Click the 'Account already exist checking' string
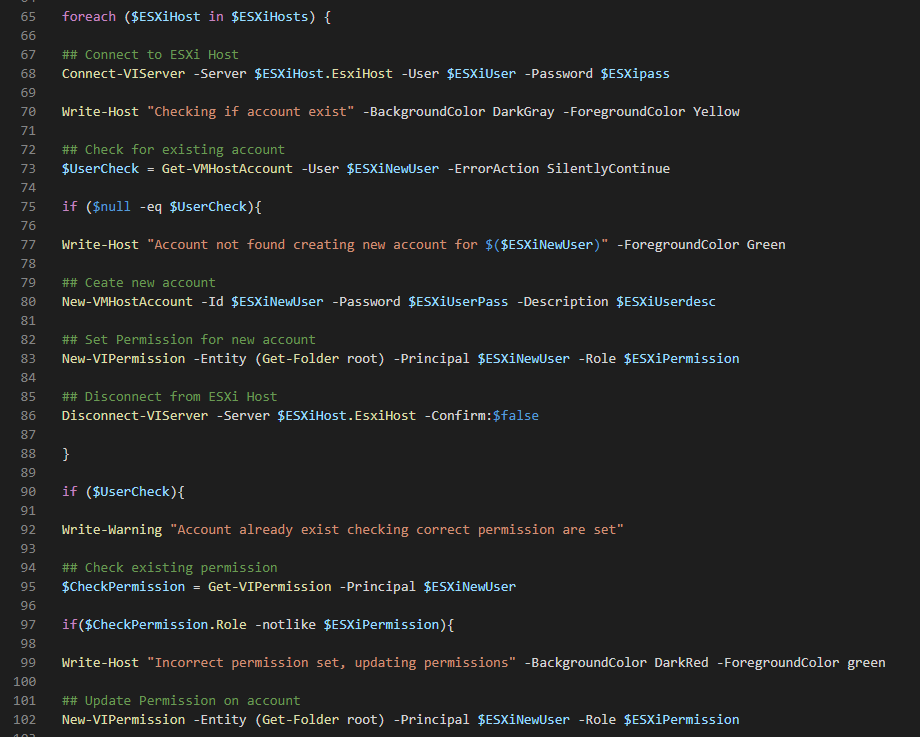 [x=397, y=530]
